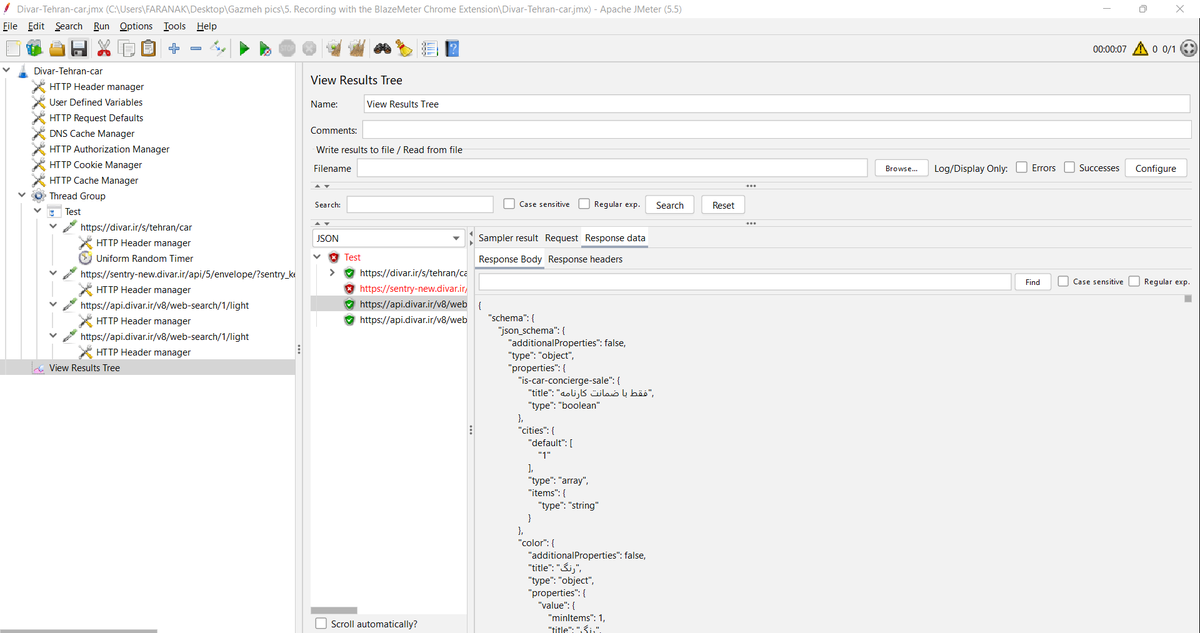Open the Run menu

[101, 26]
